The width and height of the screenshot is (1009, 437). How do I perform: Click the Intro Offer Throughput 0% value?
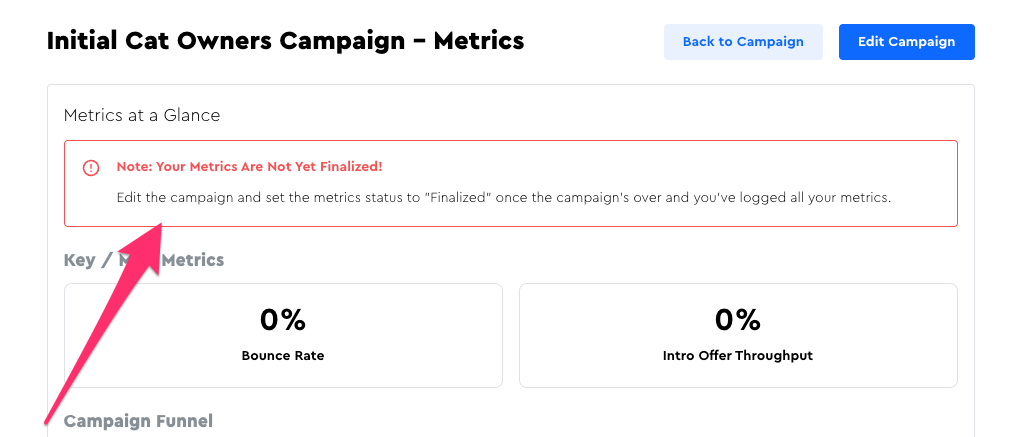pyautogui.click(x=738, y=320)
